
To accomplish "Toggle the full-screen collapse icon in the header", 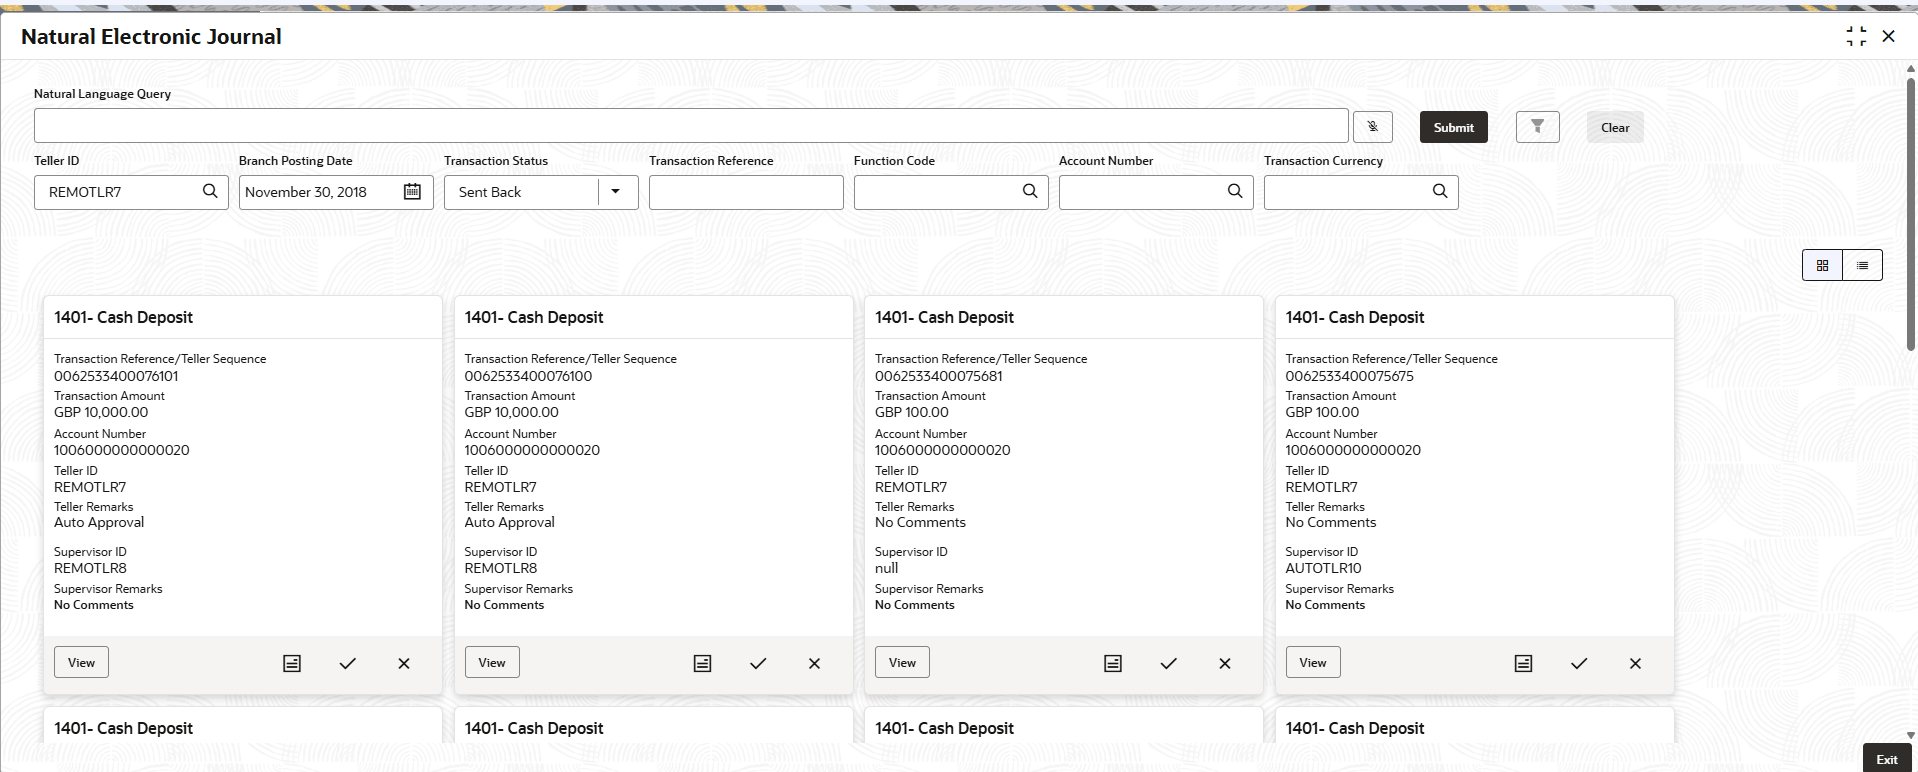I will pos(1856,37).
